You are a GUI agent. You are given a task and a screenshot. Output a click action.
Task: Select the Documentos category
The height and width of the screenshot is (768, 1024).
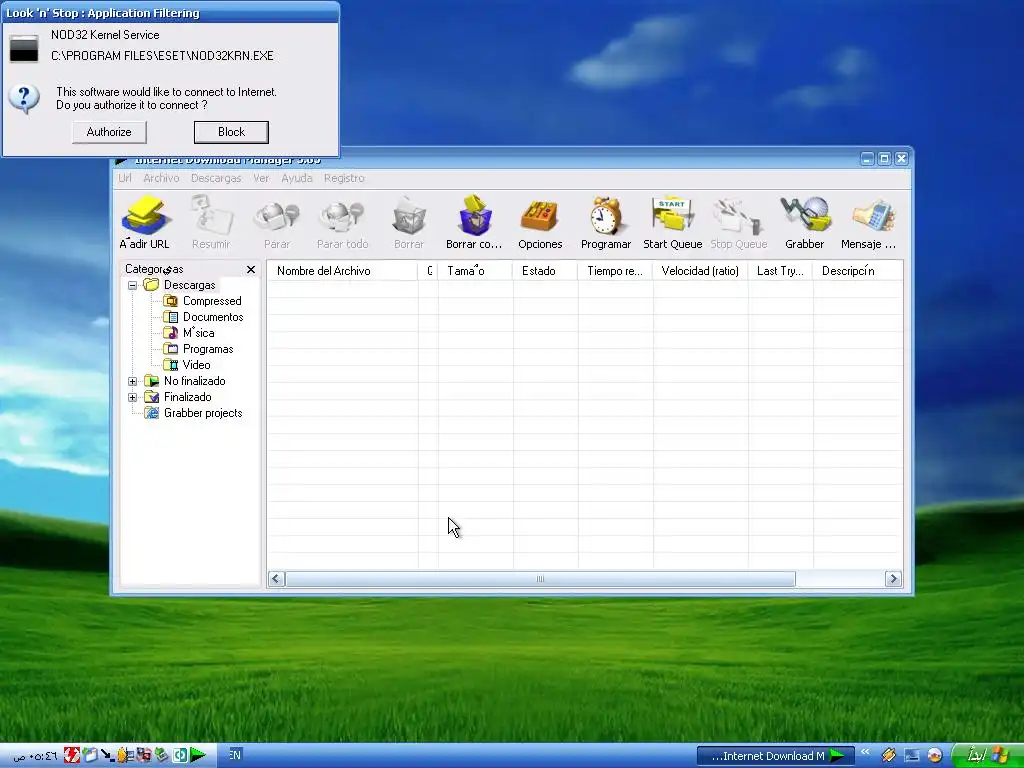[213, 317]
